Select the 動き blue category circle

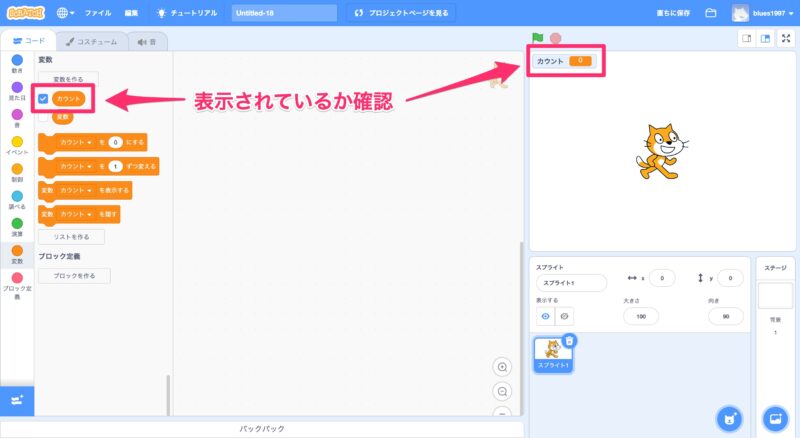17,60
